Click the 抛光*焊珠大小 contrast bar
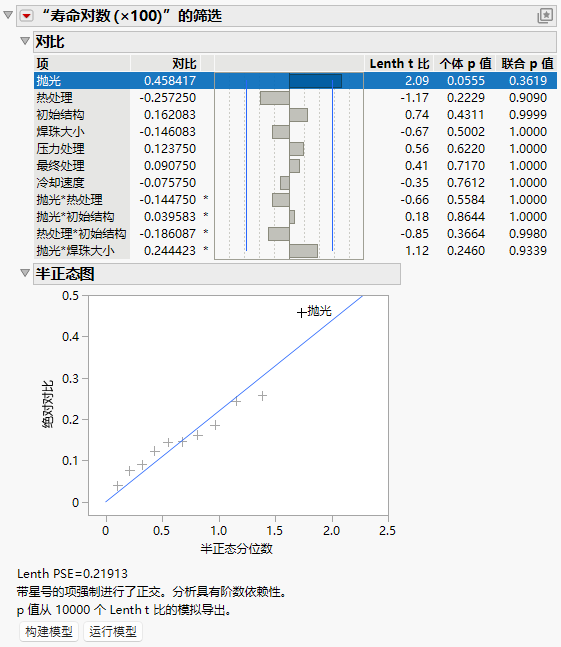 click(x=304, y=251)
